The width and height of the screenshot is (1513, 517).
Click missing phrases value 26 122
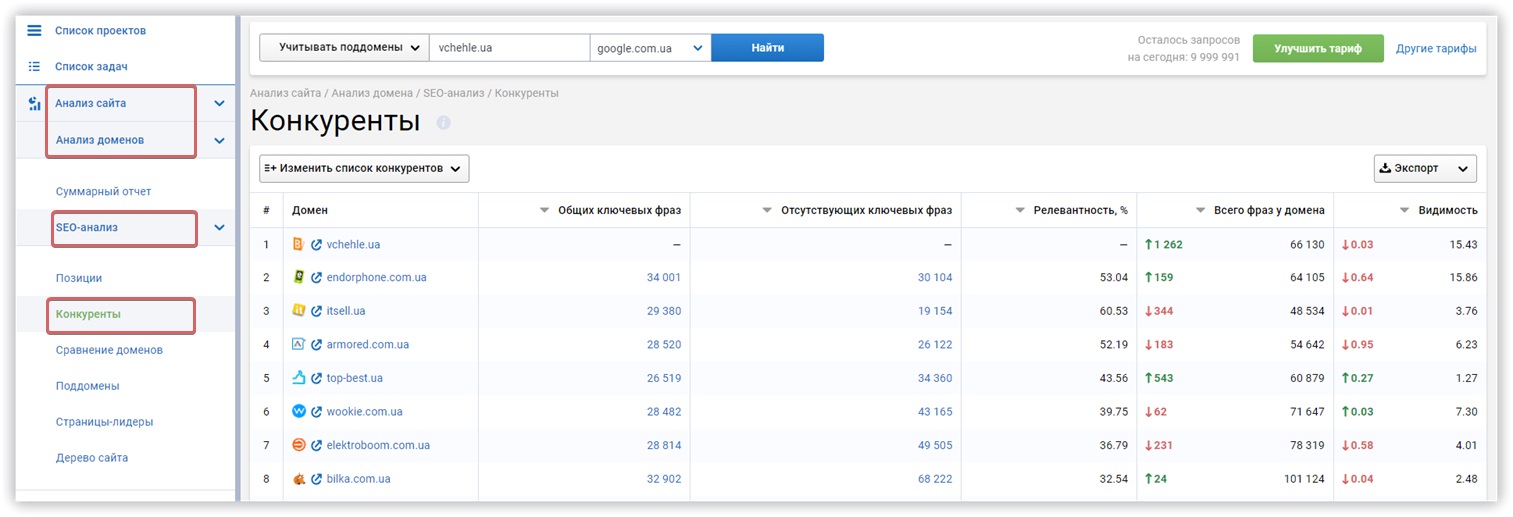pyautogui.click(x=935, y=344)
